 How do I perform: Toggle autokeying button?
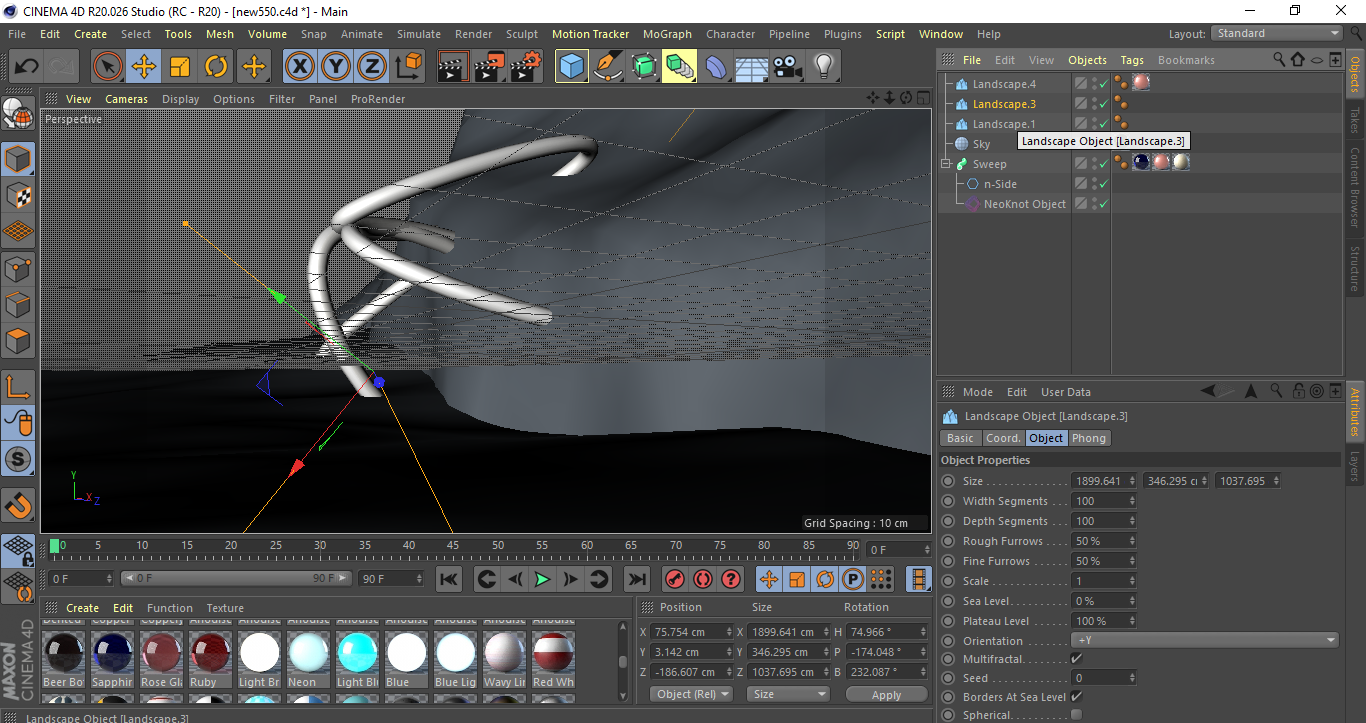click(x=703, y=579)
